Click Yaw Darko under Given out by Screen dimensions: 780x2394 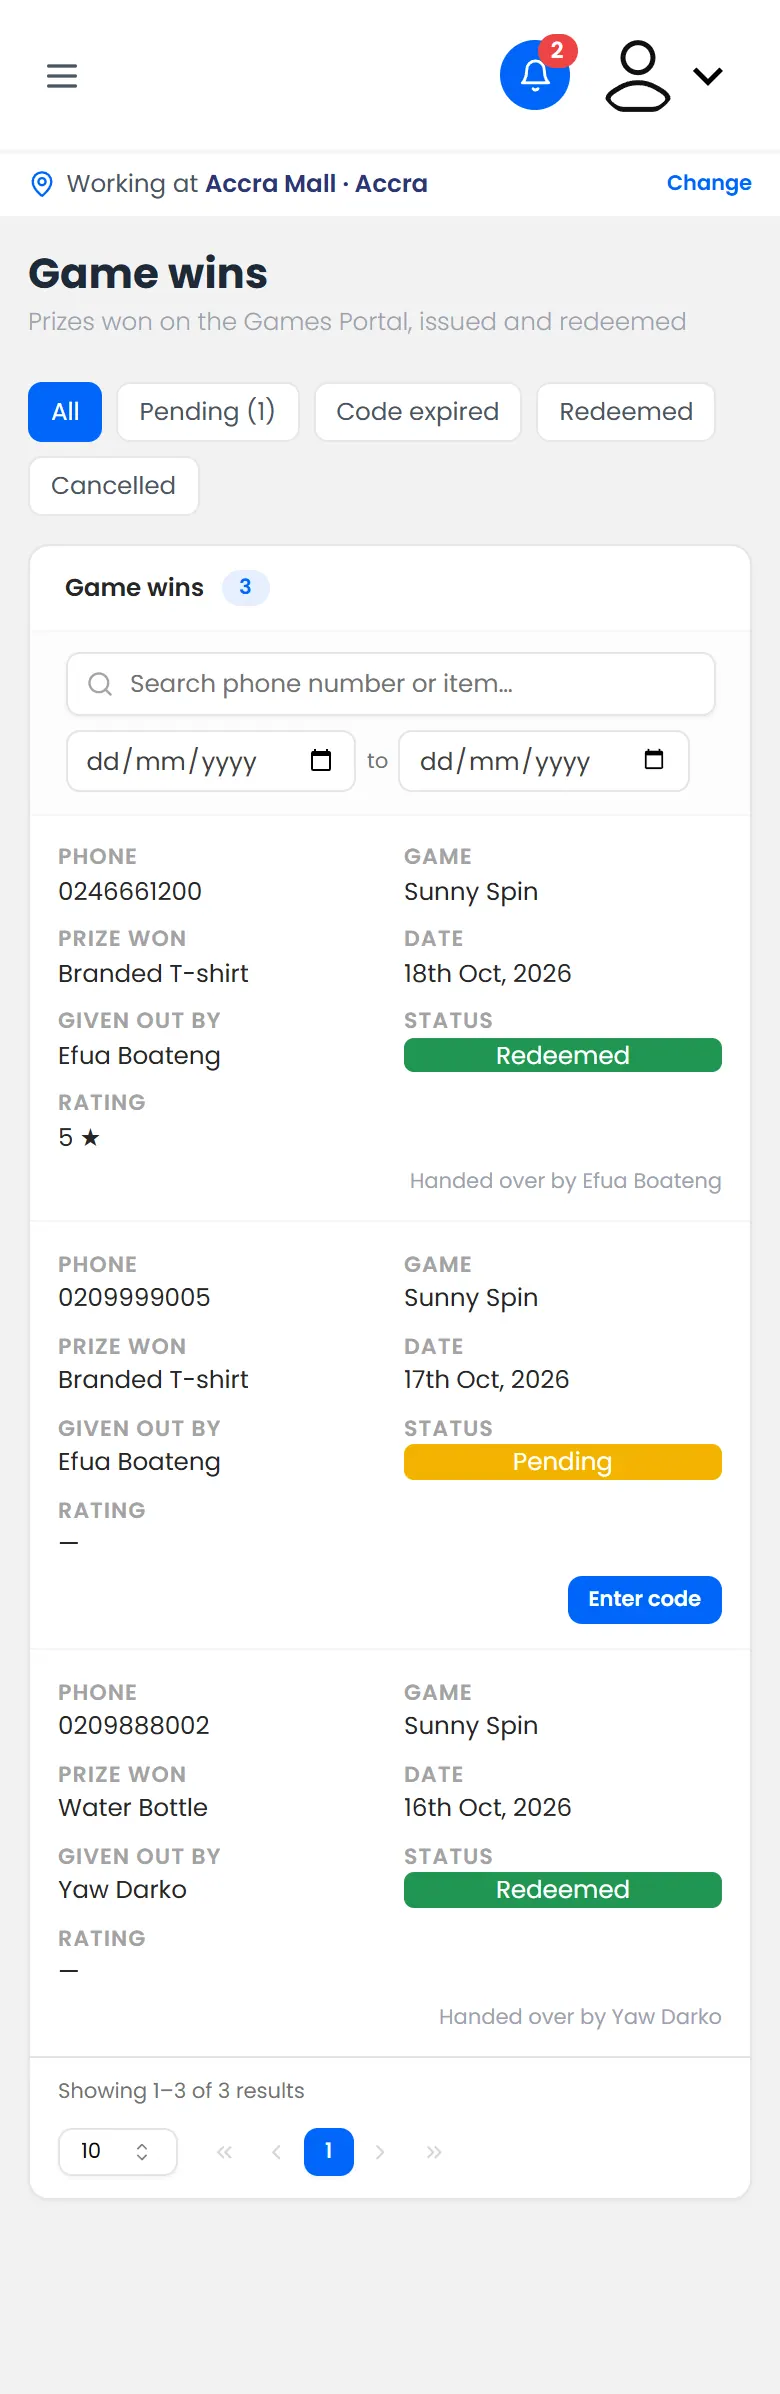pos(122,1890)
